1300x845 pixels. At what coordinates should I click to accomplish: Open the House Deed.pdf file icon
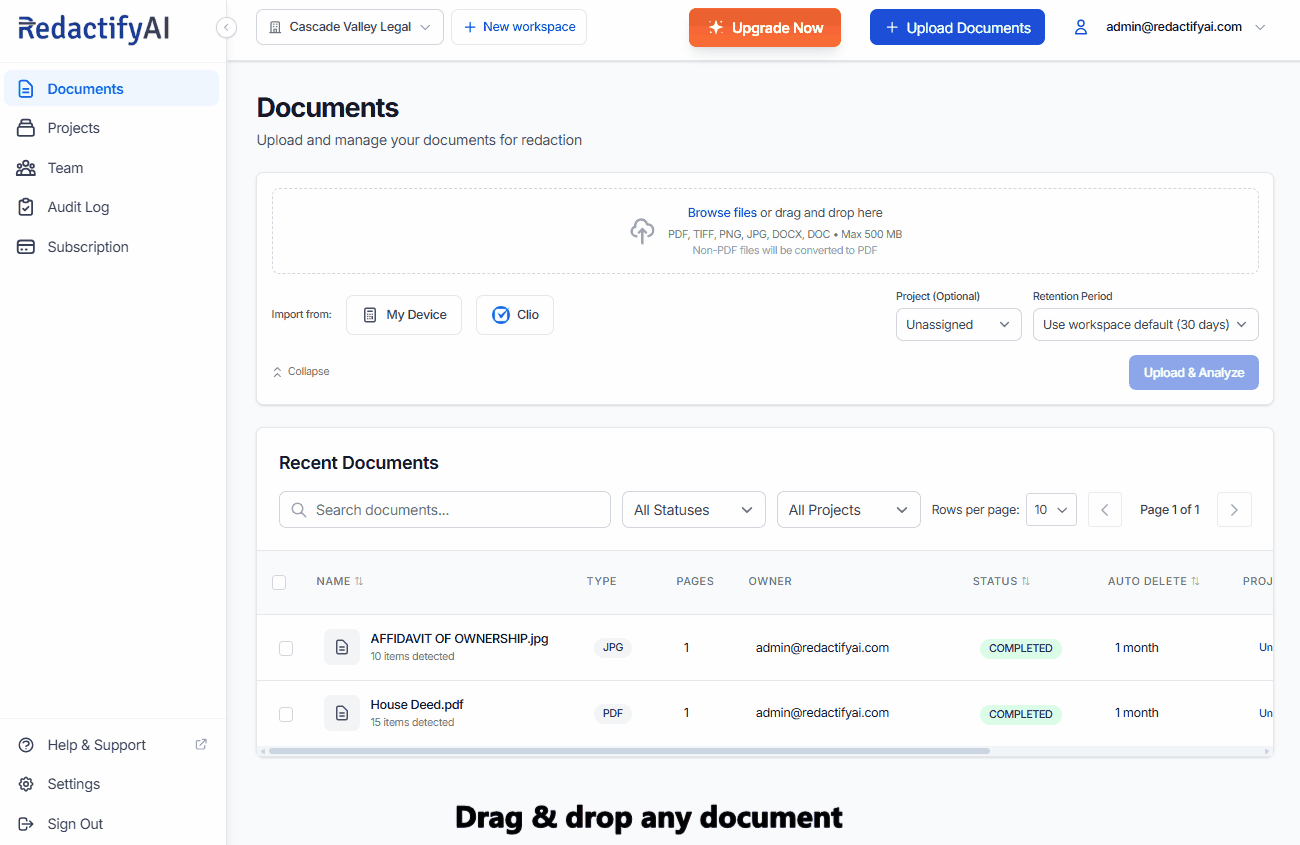point(341,712)
